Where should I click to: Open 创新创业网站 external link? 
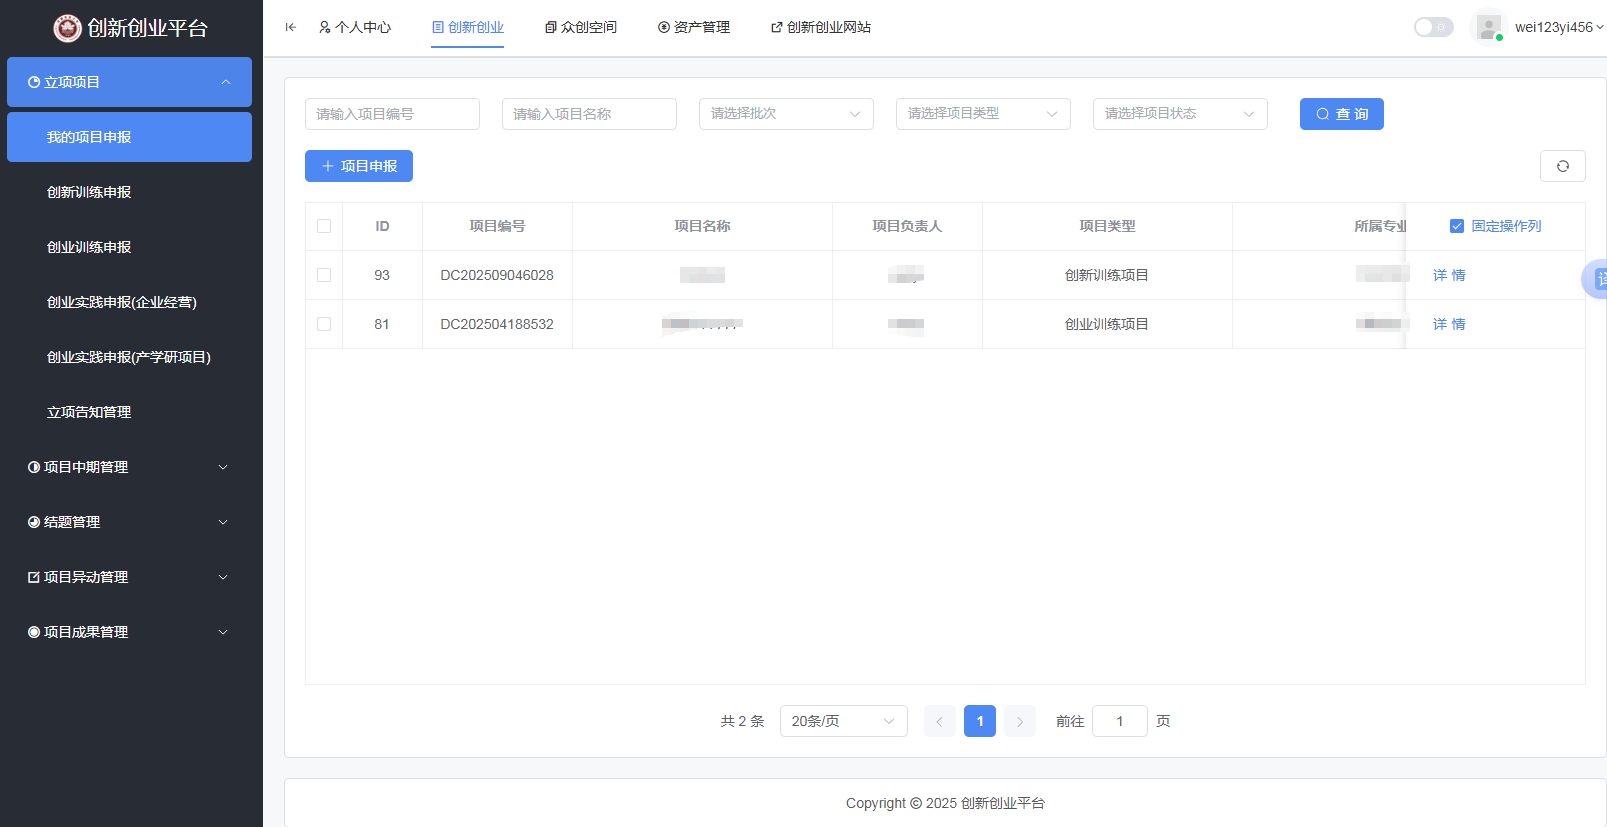pos(820,27)
